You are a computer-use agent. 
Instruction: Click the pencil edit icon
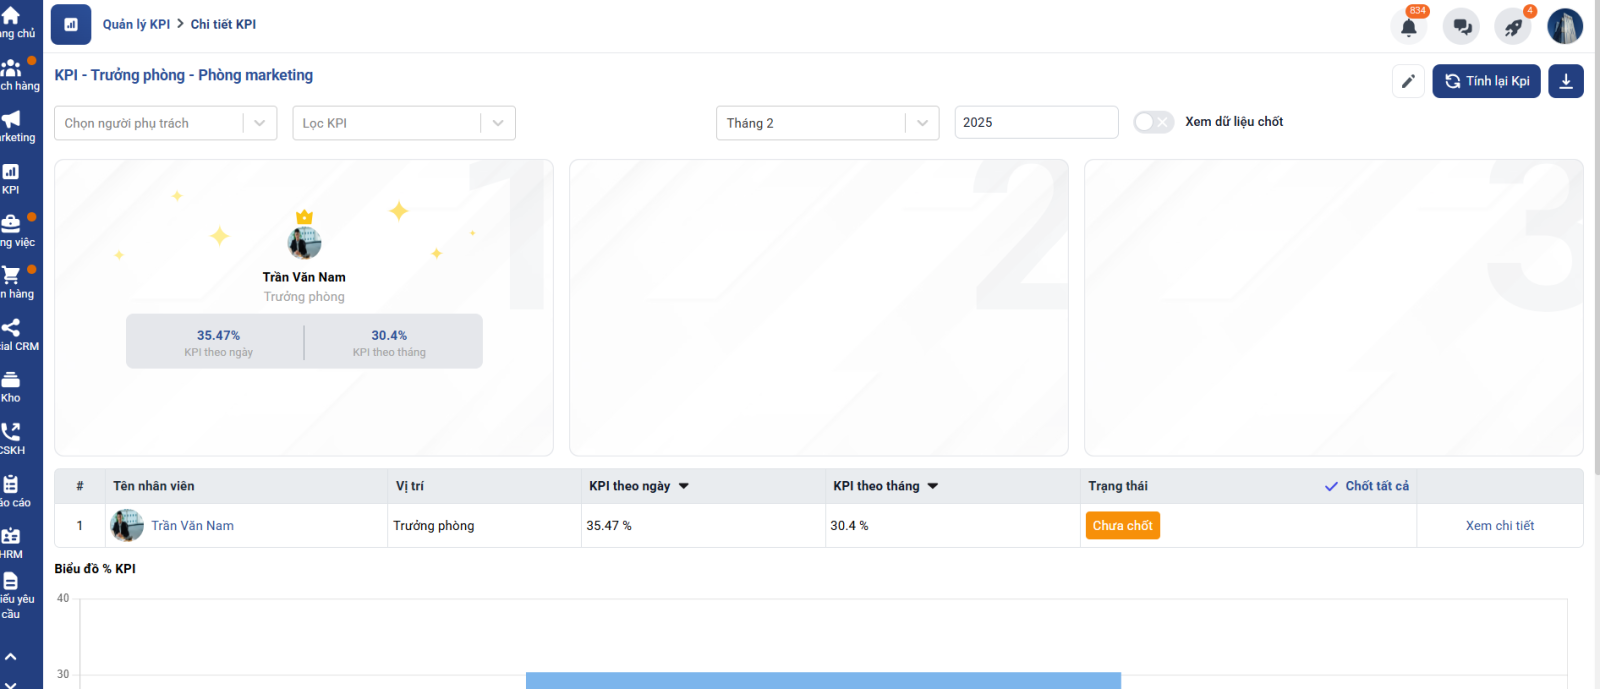click(x=1408, y=82)
